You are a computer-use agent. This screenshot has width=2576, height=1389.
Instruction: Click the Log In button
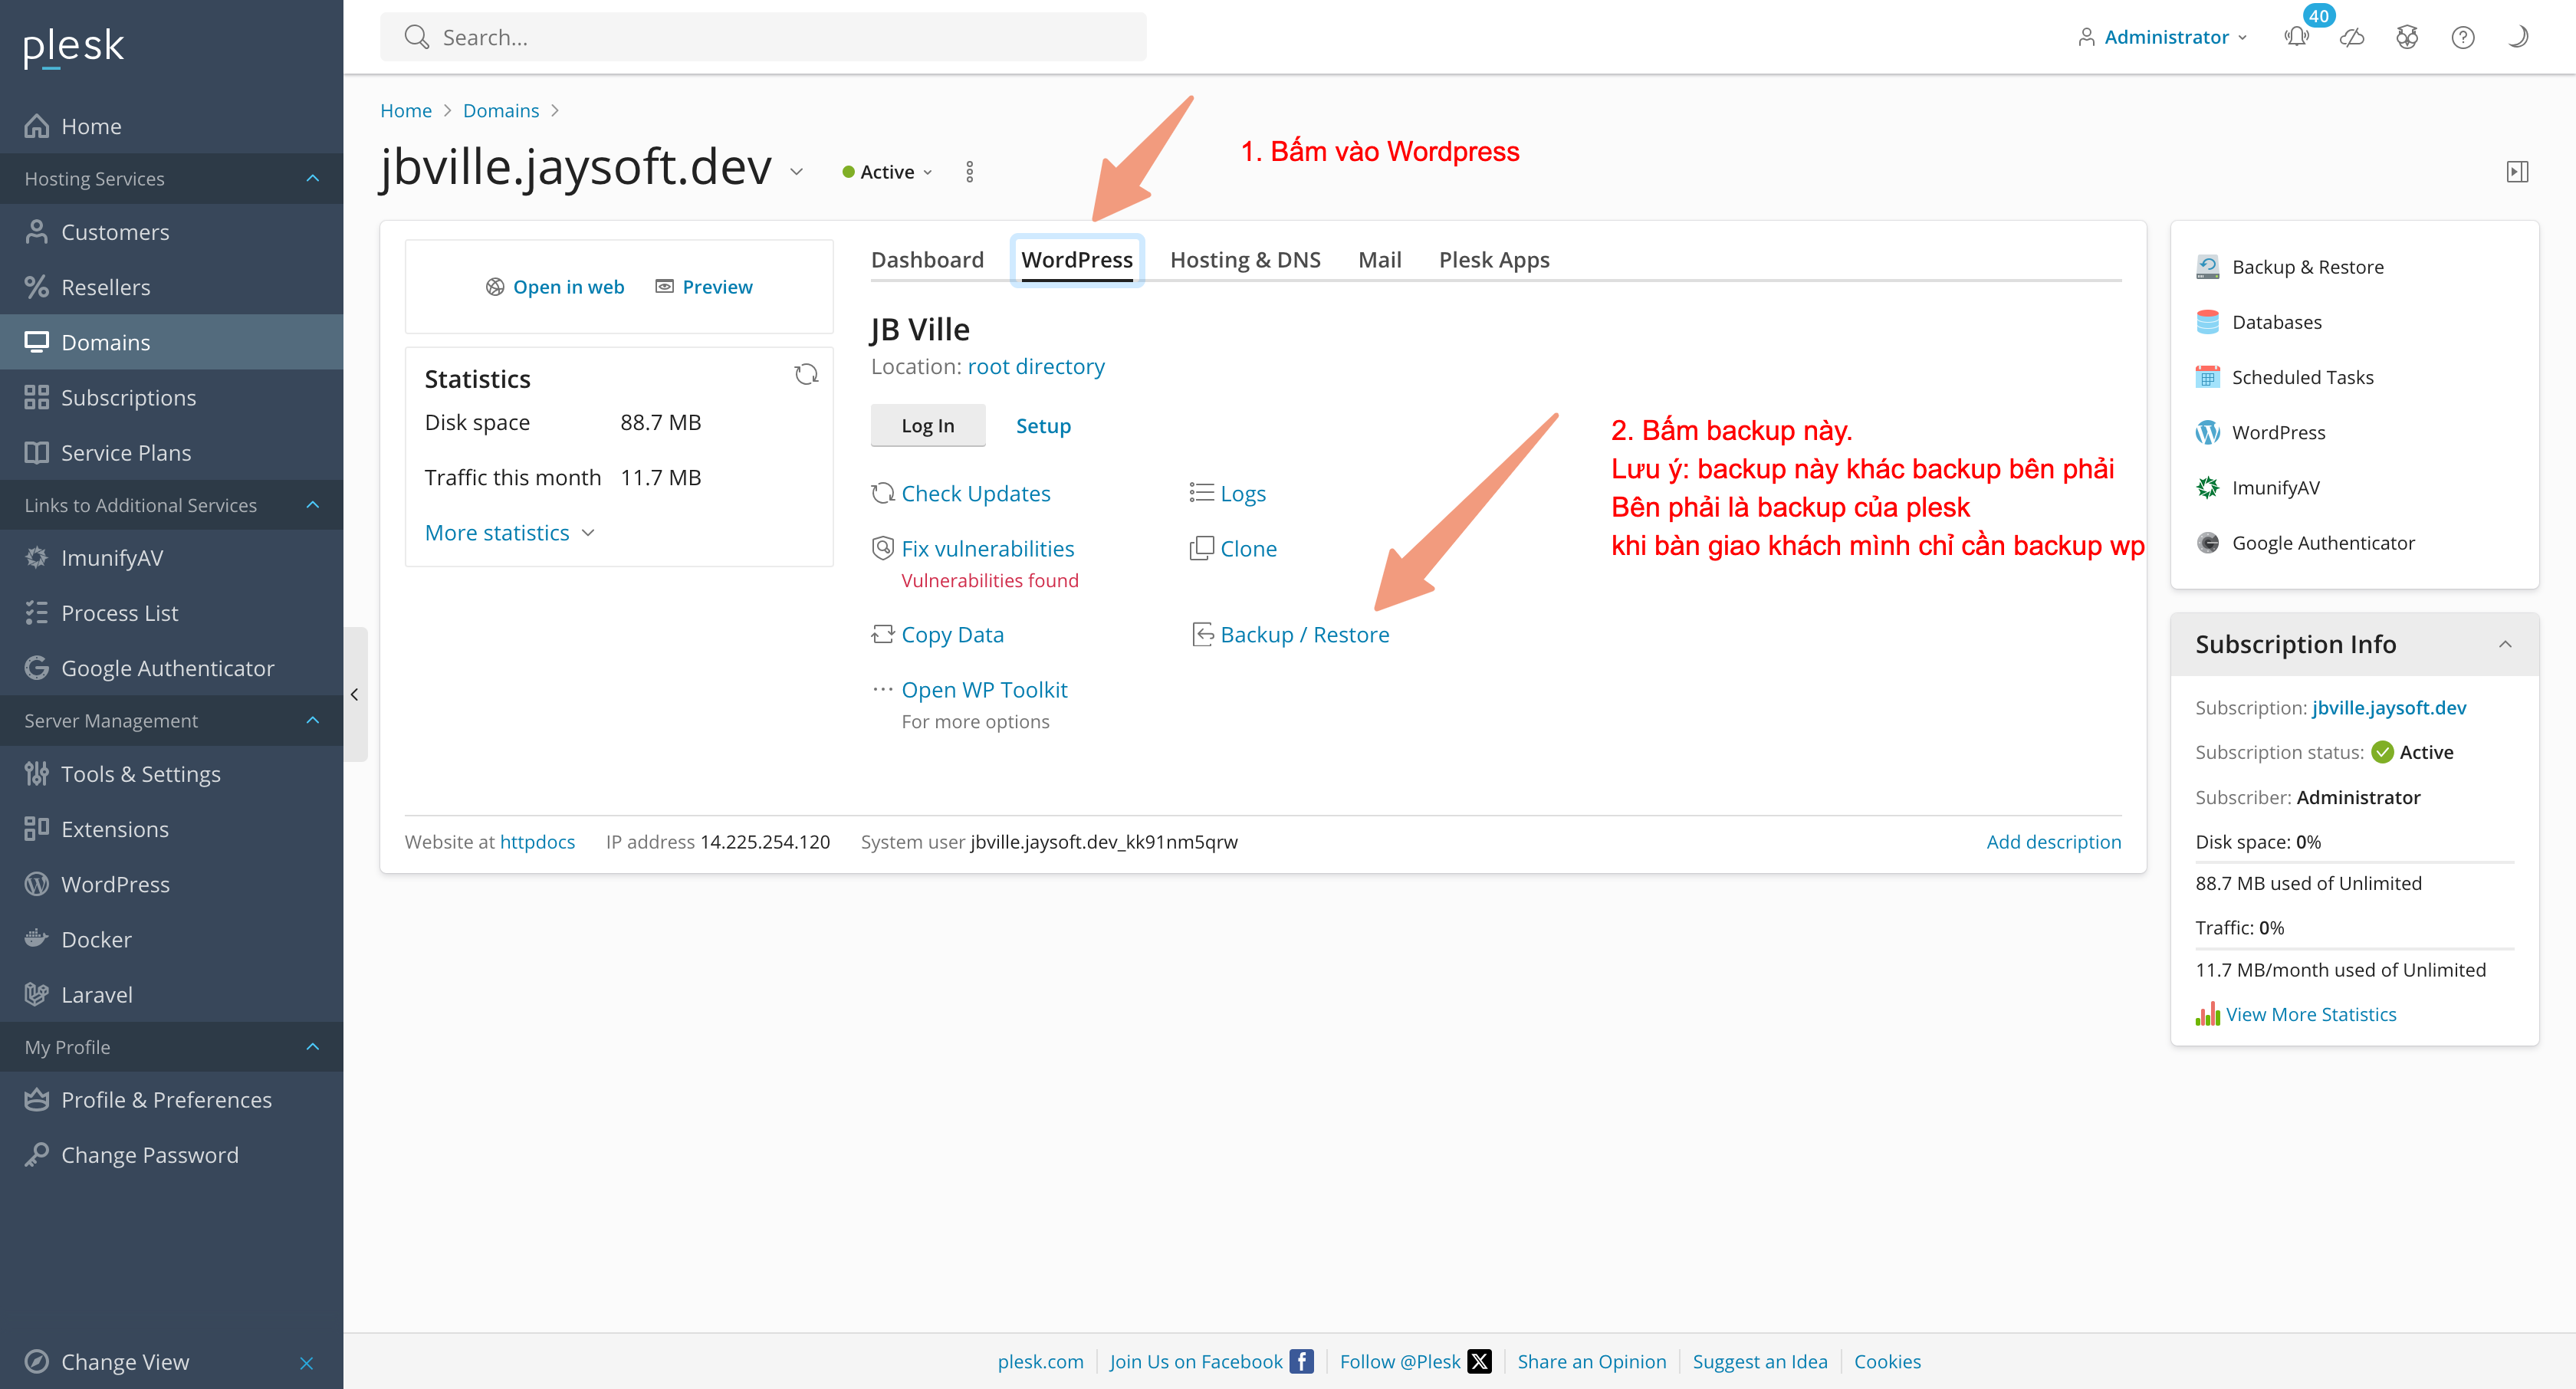pyautogui.click(x=927, y=426)
